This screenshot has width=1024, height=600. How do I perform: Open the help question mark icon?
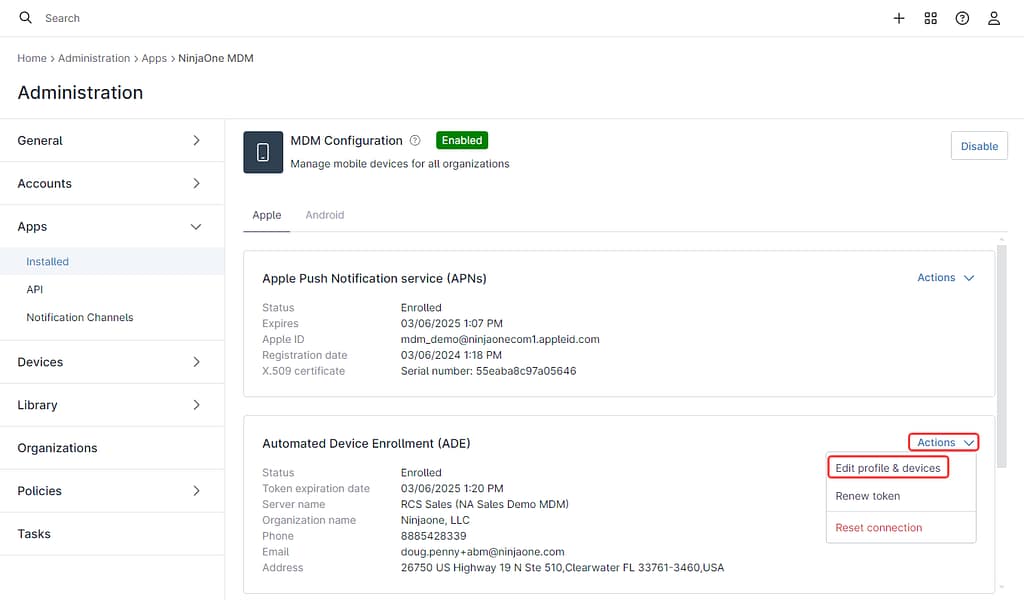[962, 18]
